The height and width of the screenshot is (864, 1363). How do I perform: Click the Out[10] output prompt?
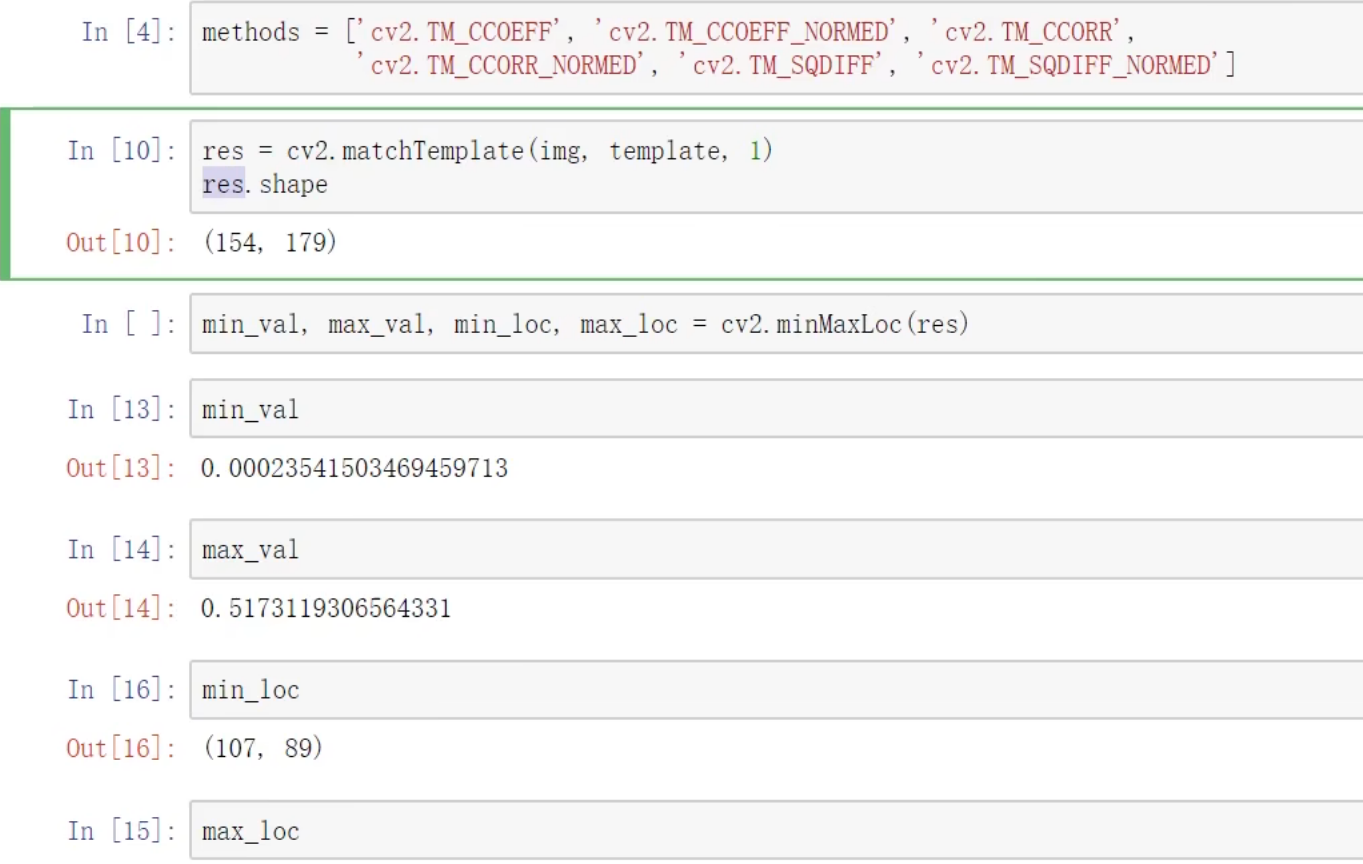[113, 242]
